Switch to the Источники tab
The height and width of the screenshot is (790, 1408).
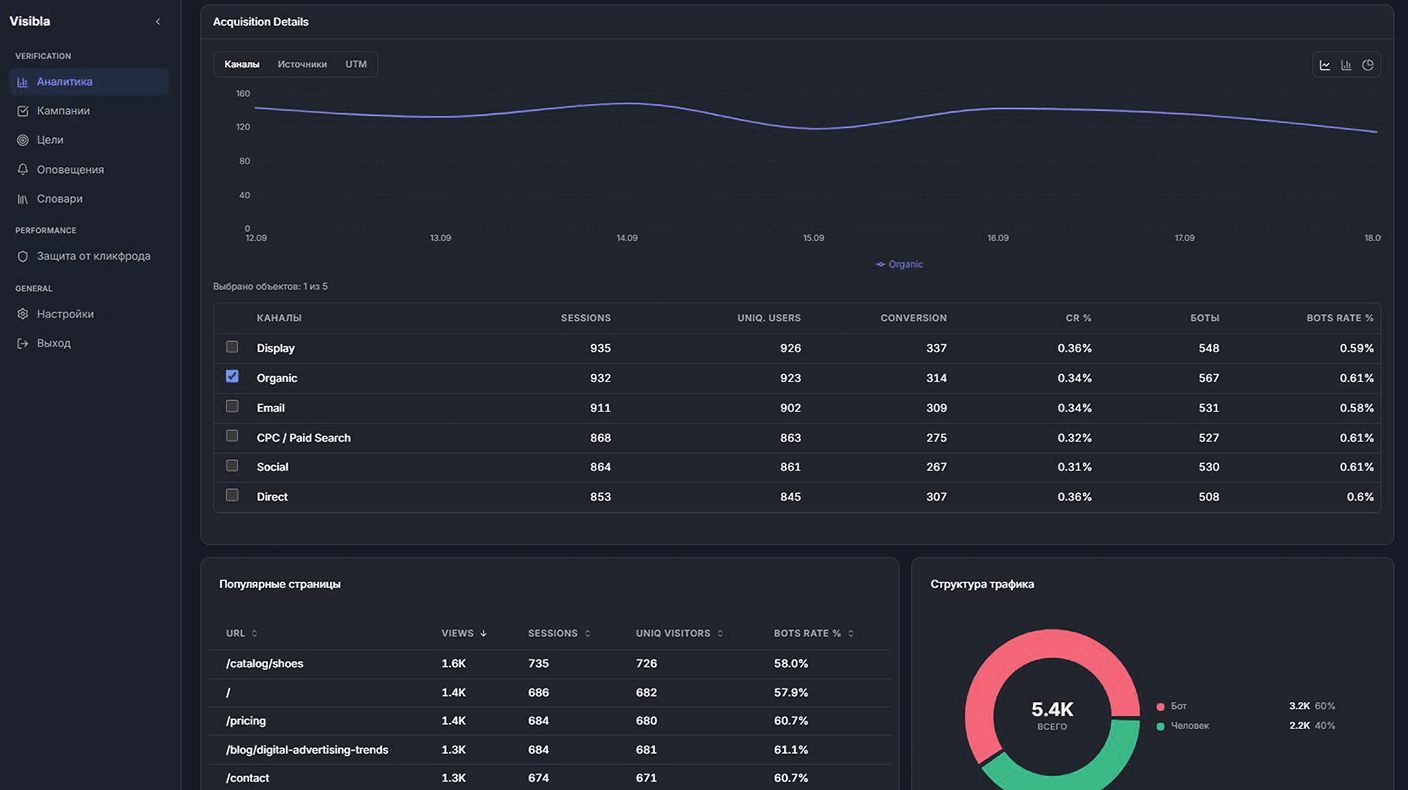pos(302,65)
